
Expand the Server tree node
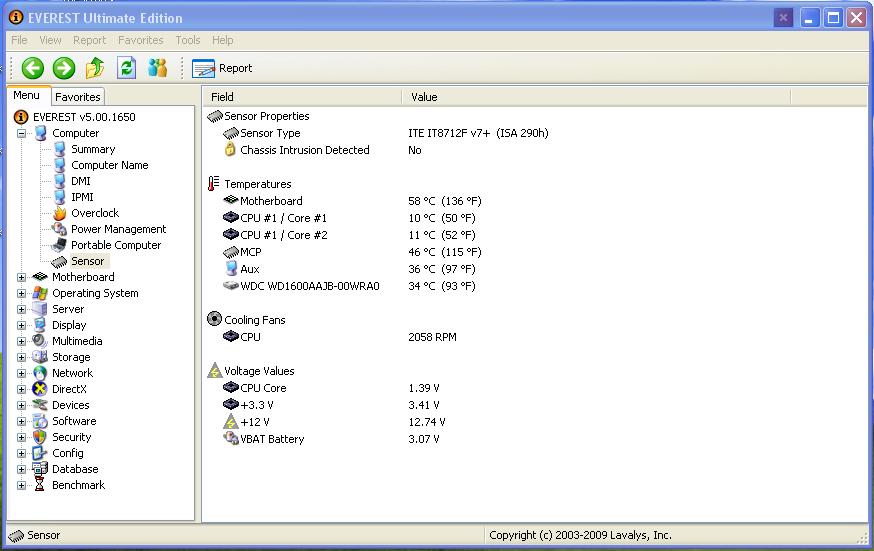pyautogui.click(x=21, y=309)
